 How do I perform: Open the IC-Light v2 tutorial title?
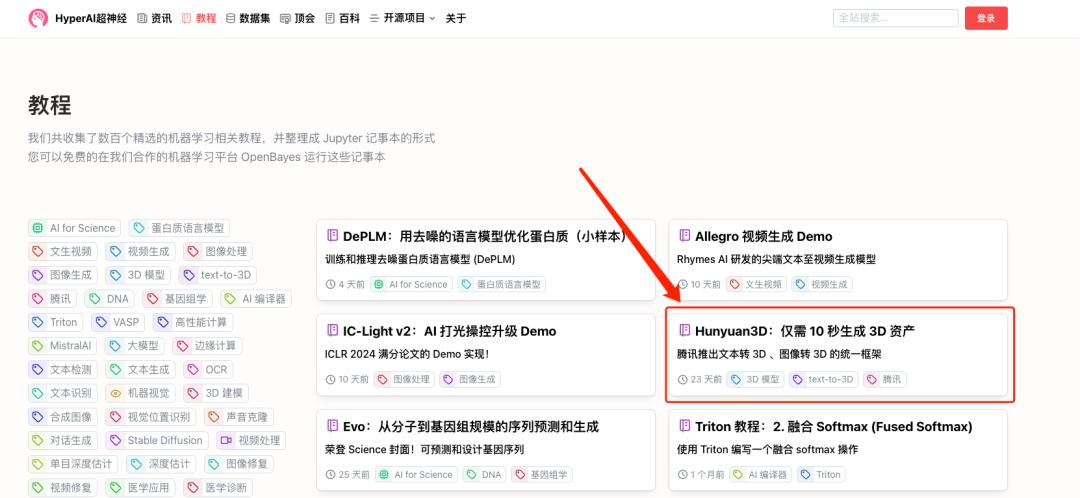coord(450,331)
